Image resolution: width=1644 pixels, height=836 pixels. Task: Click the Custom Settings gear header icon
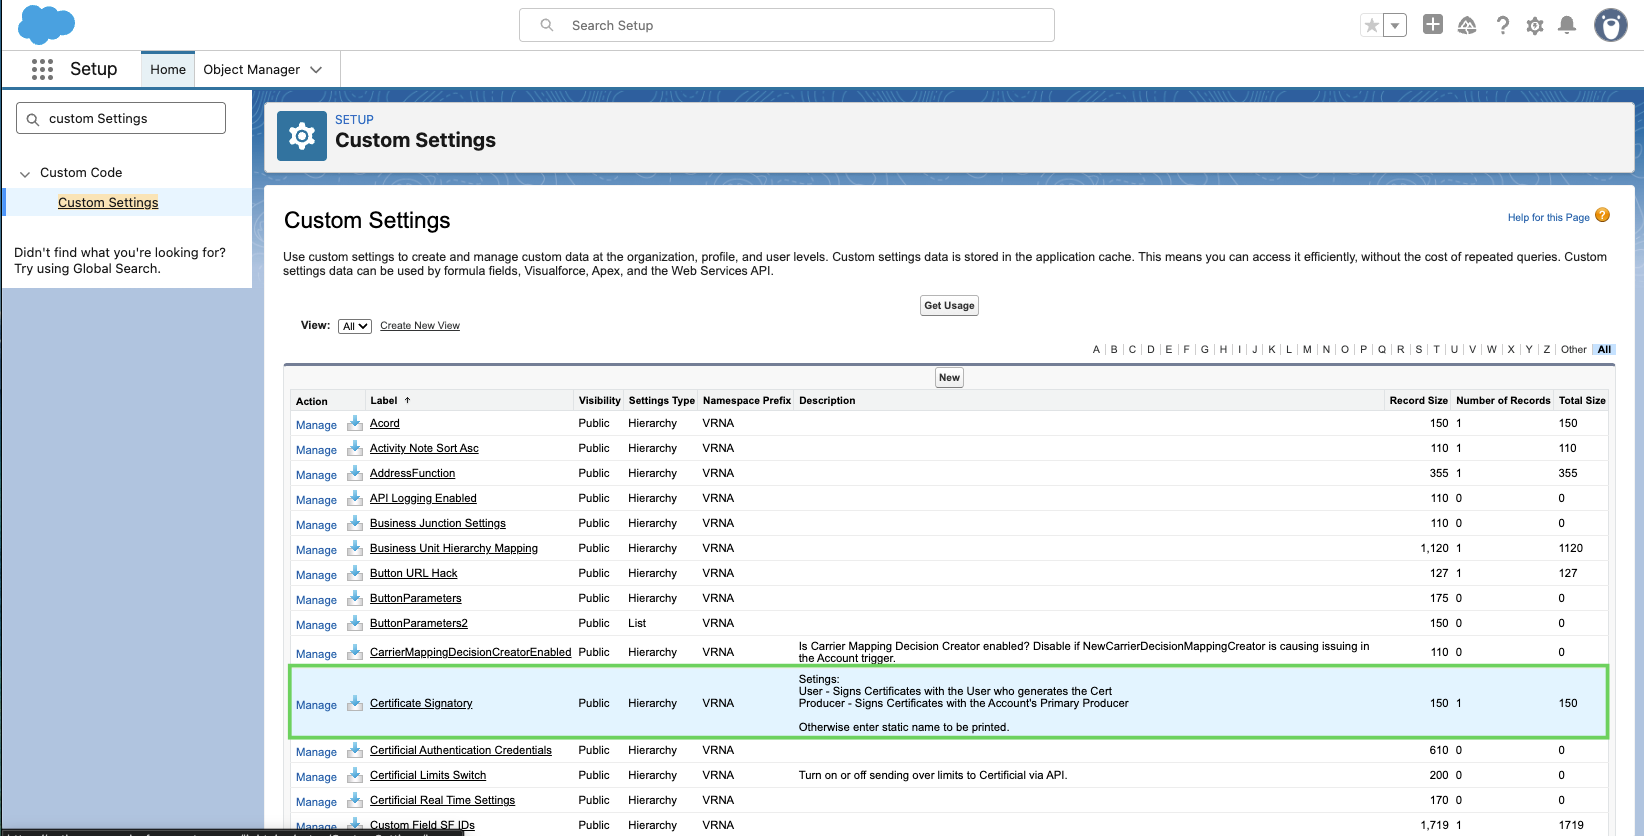point(302,136)
